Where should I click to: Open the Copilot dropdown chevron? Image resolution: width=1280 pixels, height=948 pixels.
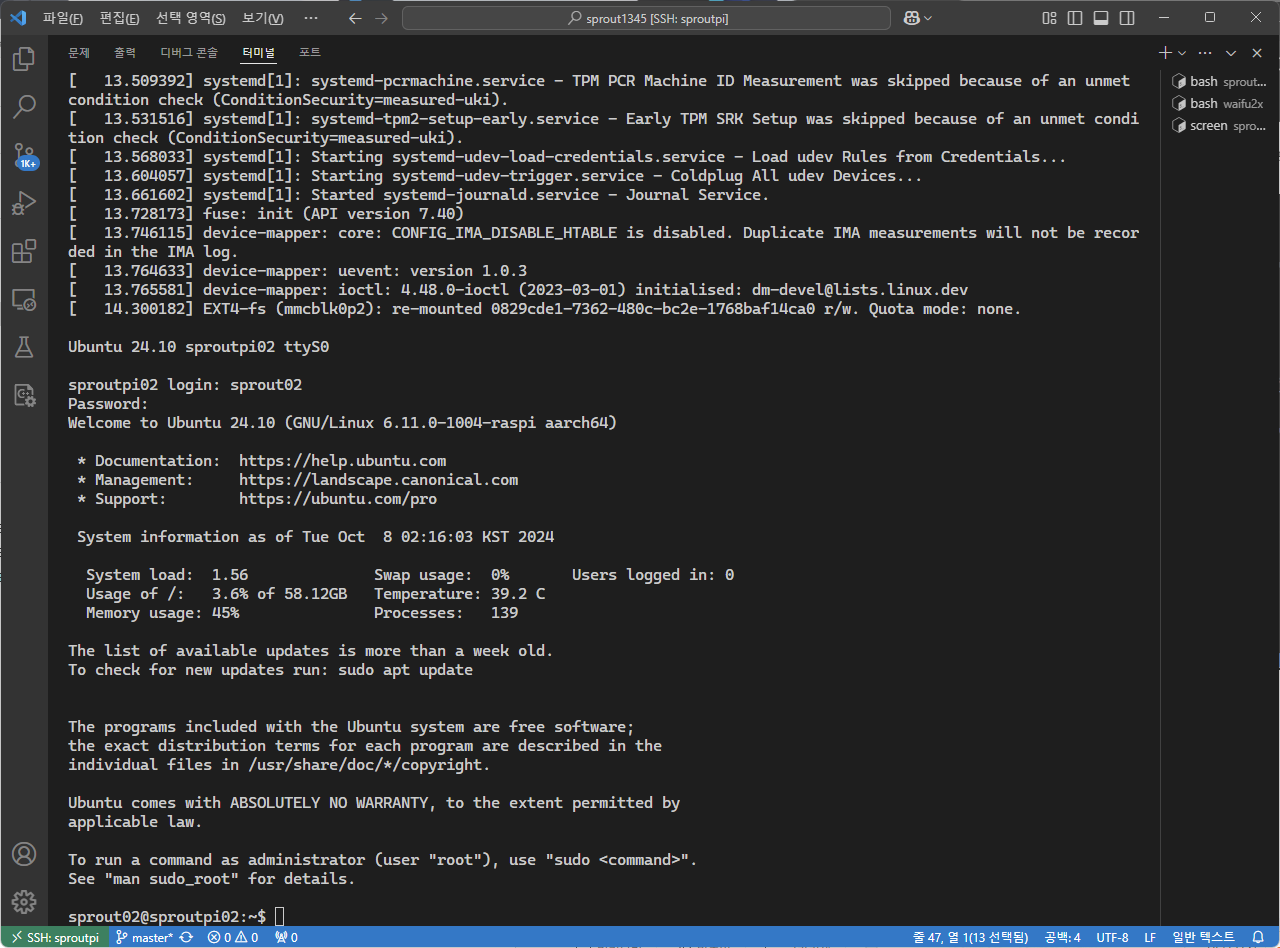click(928, 18)
